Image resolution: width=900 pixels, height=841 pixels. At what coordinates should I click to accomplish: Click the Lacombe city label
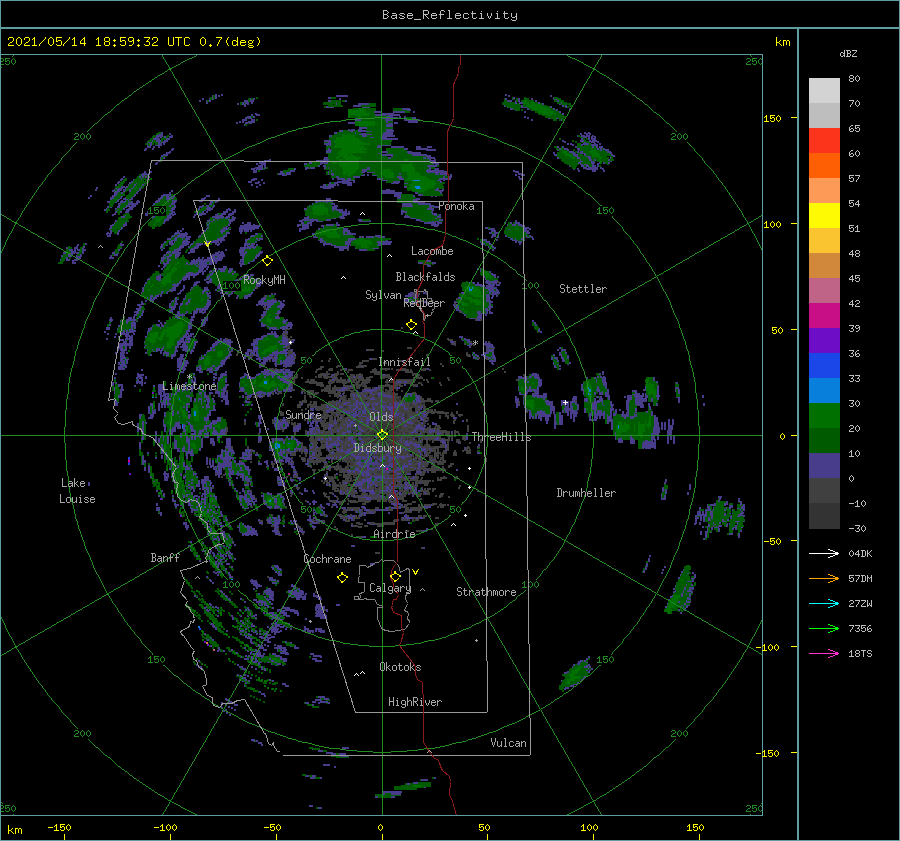[432, 251]
